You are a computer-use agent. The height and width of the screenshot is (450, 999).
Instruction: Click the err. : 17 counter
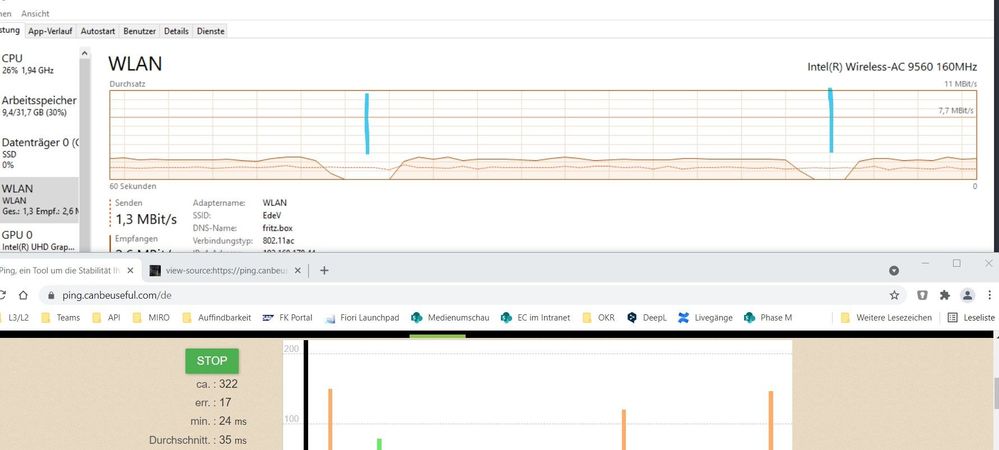tap(213, 403)
